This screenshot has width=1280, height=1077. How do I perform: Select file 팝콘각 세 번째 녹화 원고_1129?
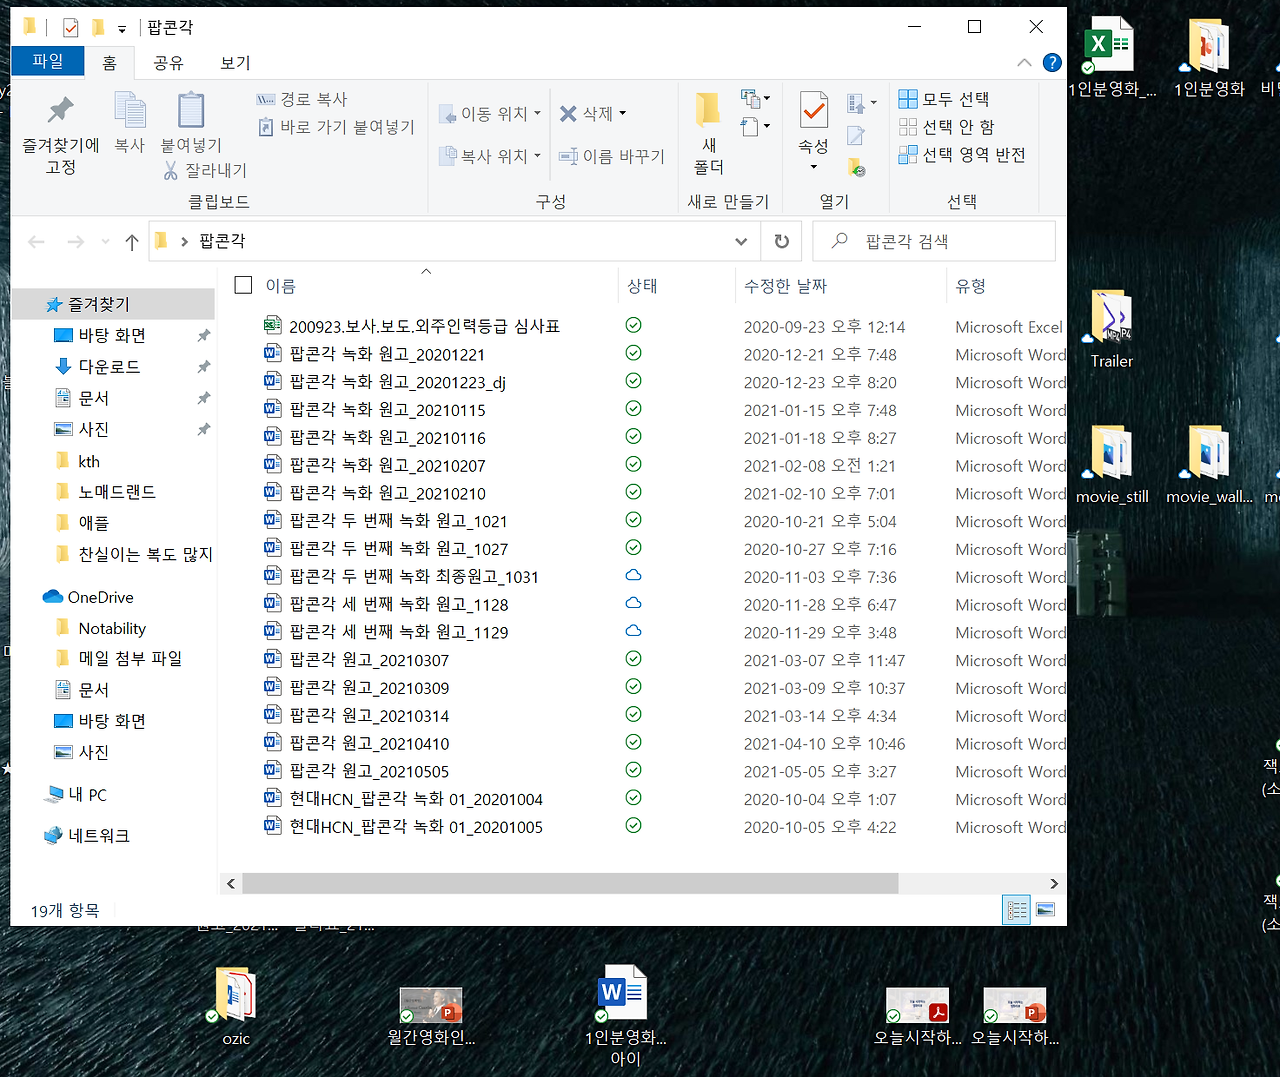pos(398,632)
